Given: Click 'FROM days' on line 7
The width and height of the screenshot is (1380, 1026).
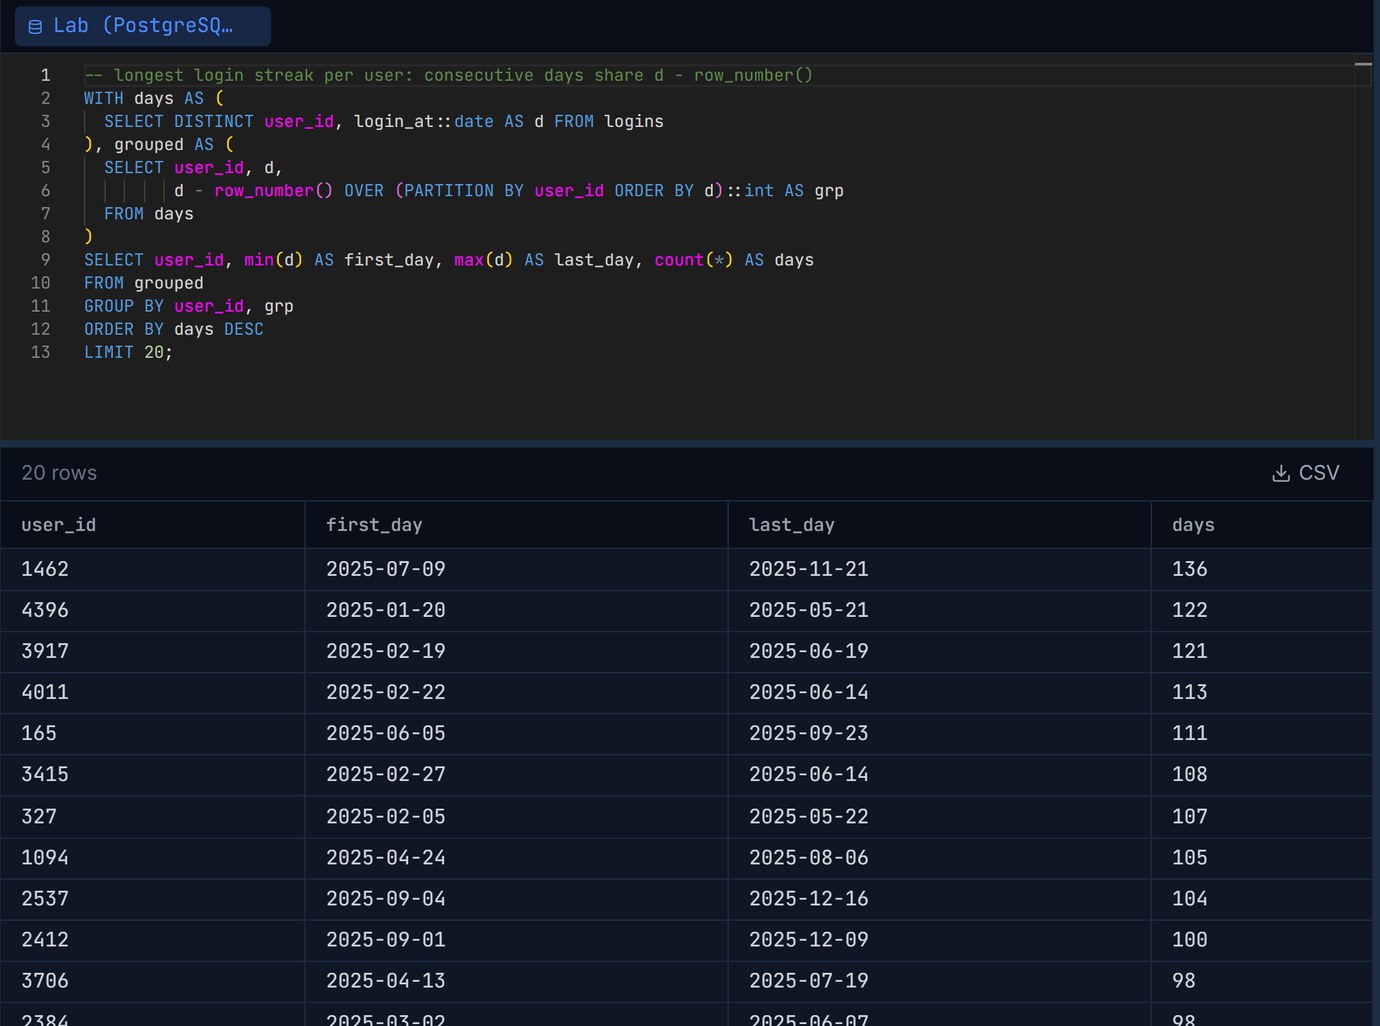Looking at the screenshot, I should 149,213.
